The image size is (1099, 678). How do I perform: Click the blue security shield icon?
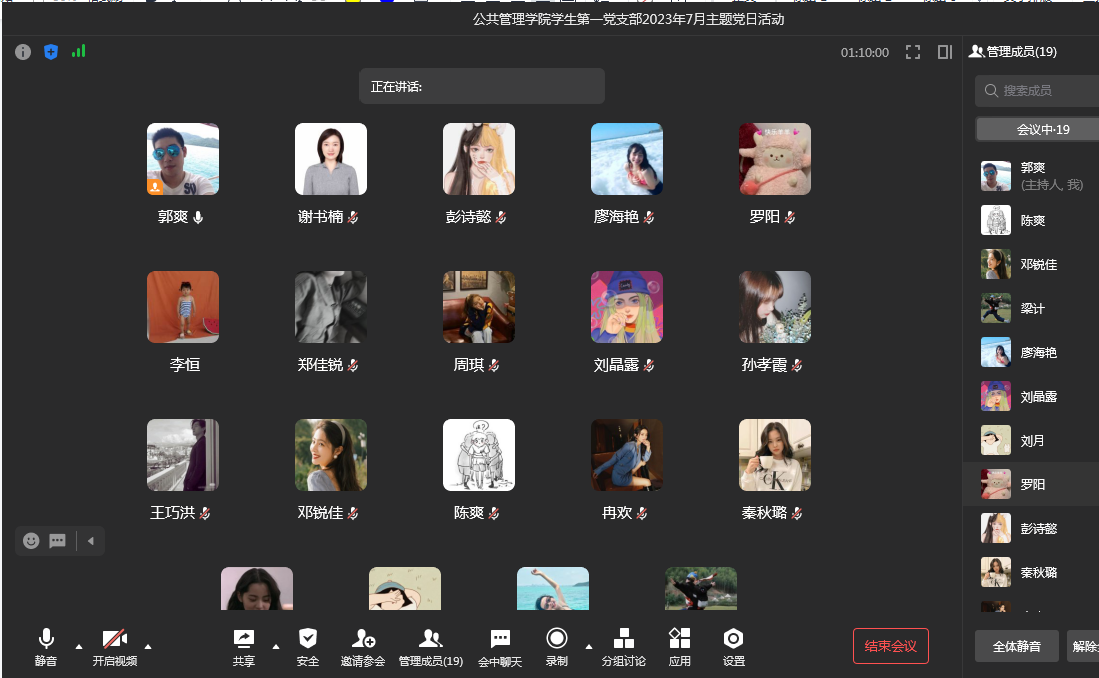(51, 52)
